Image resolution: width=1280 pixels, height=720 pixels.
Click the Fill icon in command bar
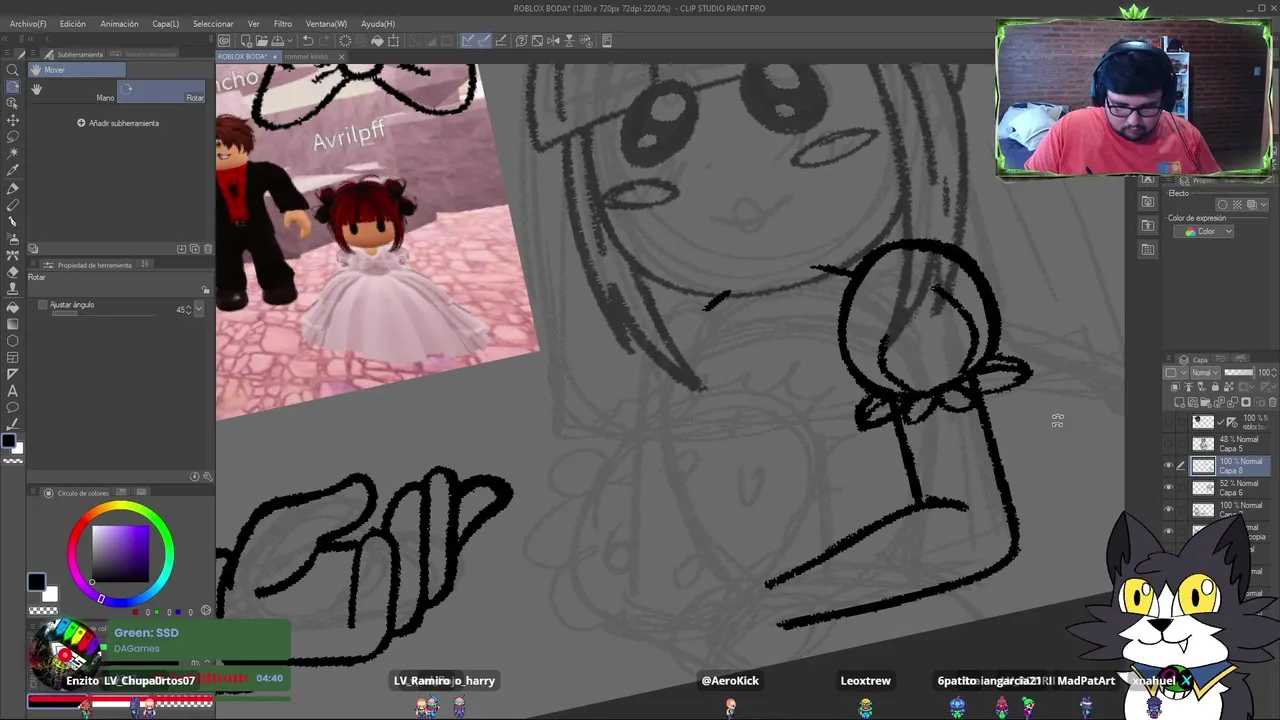(377, 41)
